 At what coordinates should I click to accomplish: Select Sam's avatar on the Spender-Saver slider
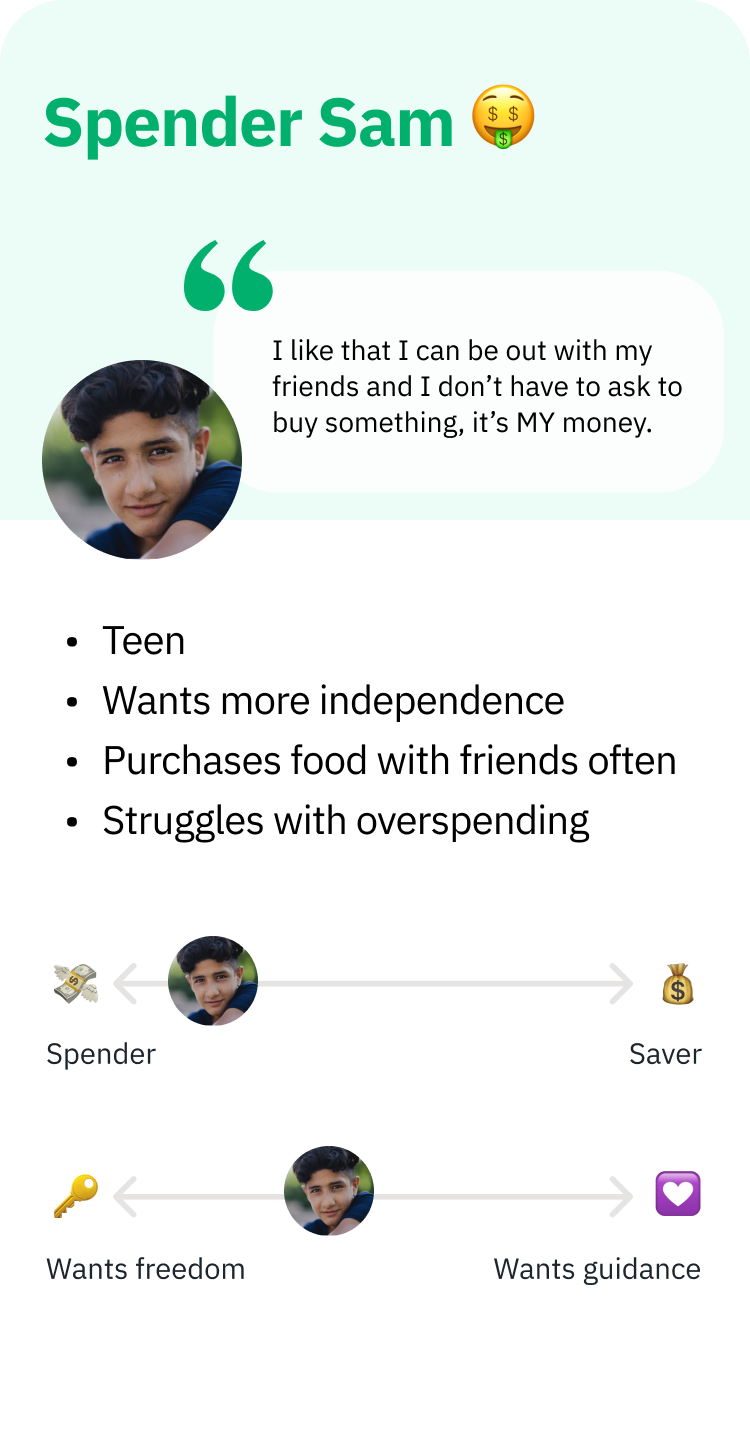coord(213,981)
